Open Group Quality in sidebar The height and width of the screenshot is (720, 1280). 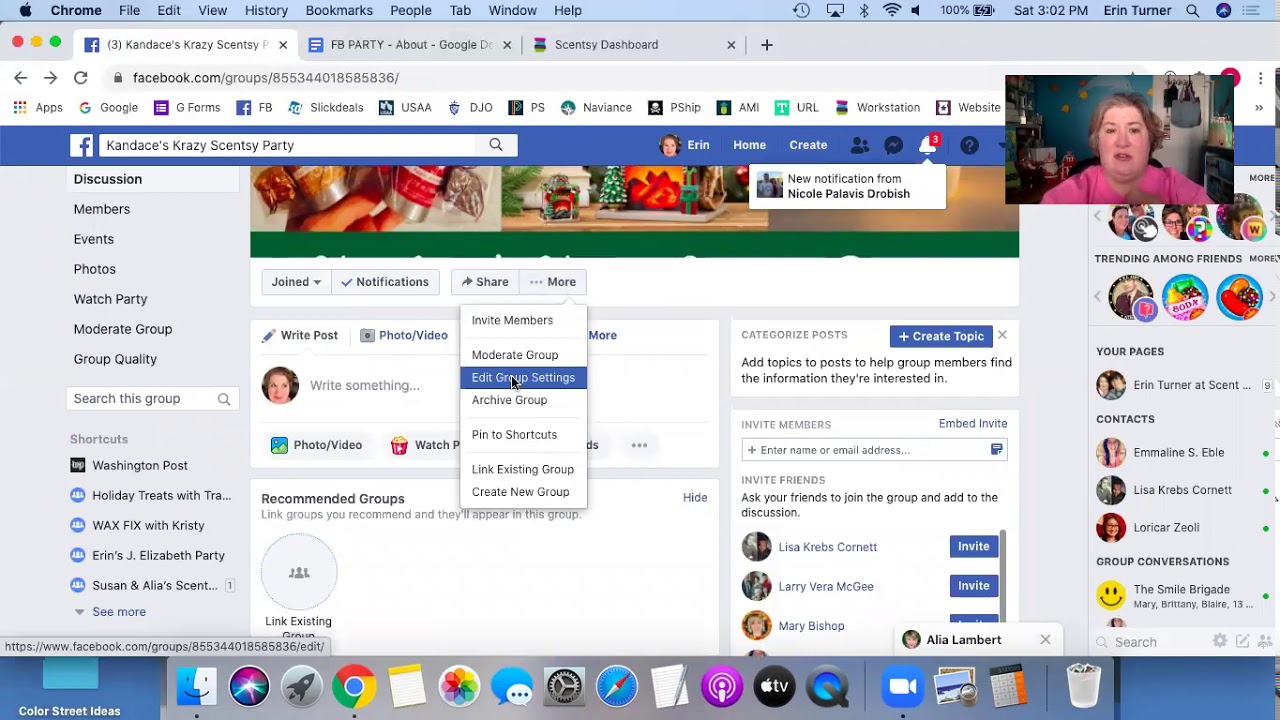pyautogui.click(x=115, y=359)
